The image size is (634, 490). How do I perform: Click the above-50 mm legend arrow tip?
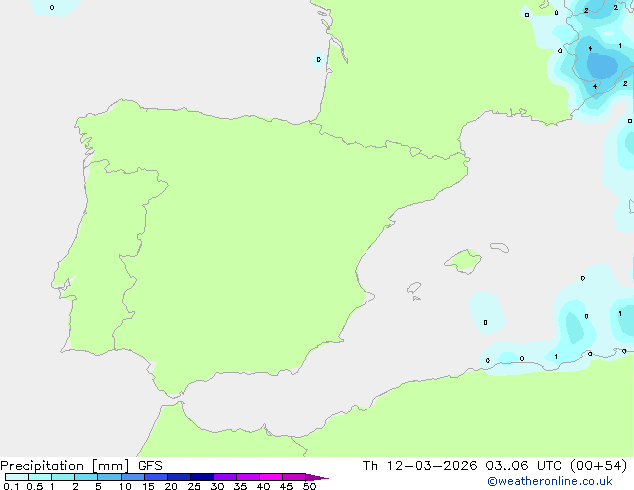point(317,477)
